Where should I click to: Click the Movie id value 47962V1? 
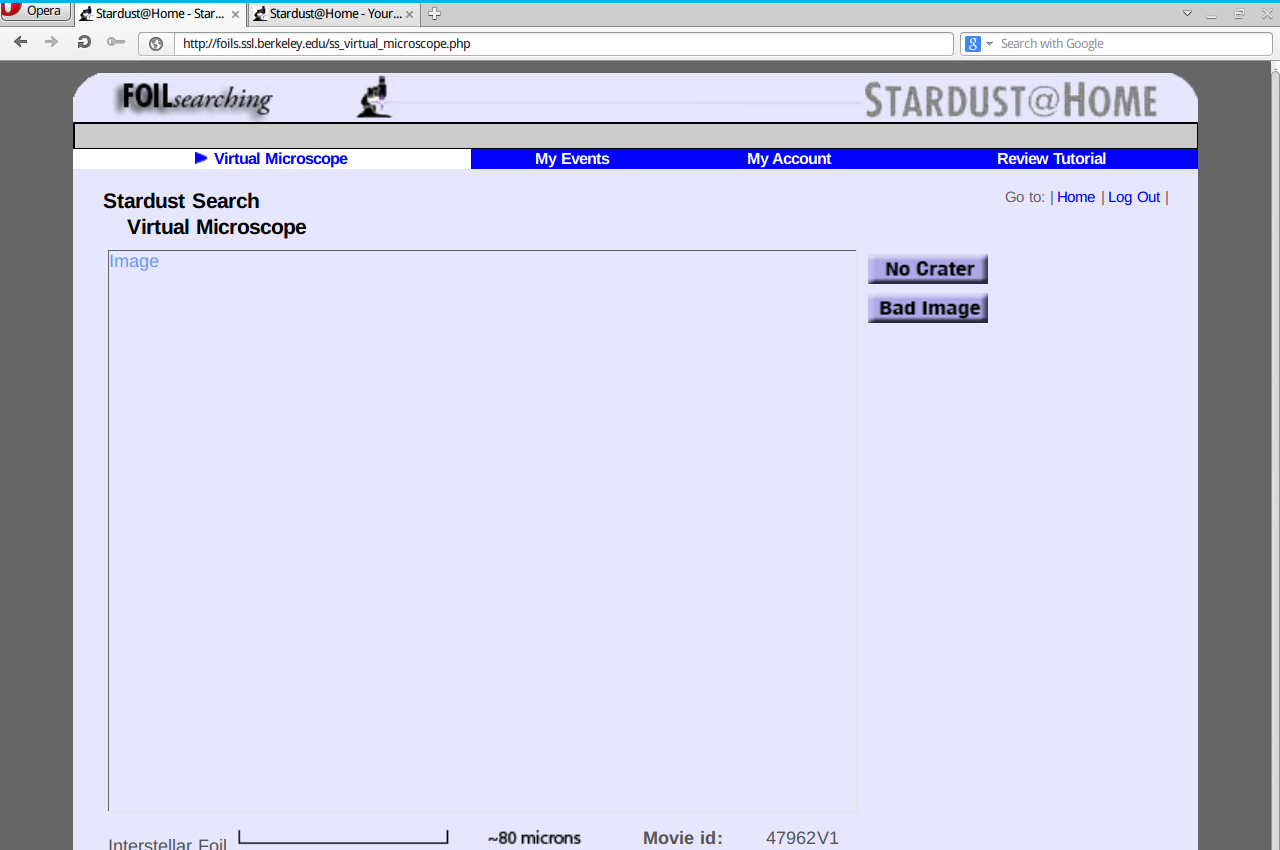[x=802, y=838]
